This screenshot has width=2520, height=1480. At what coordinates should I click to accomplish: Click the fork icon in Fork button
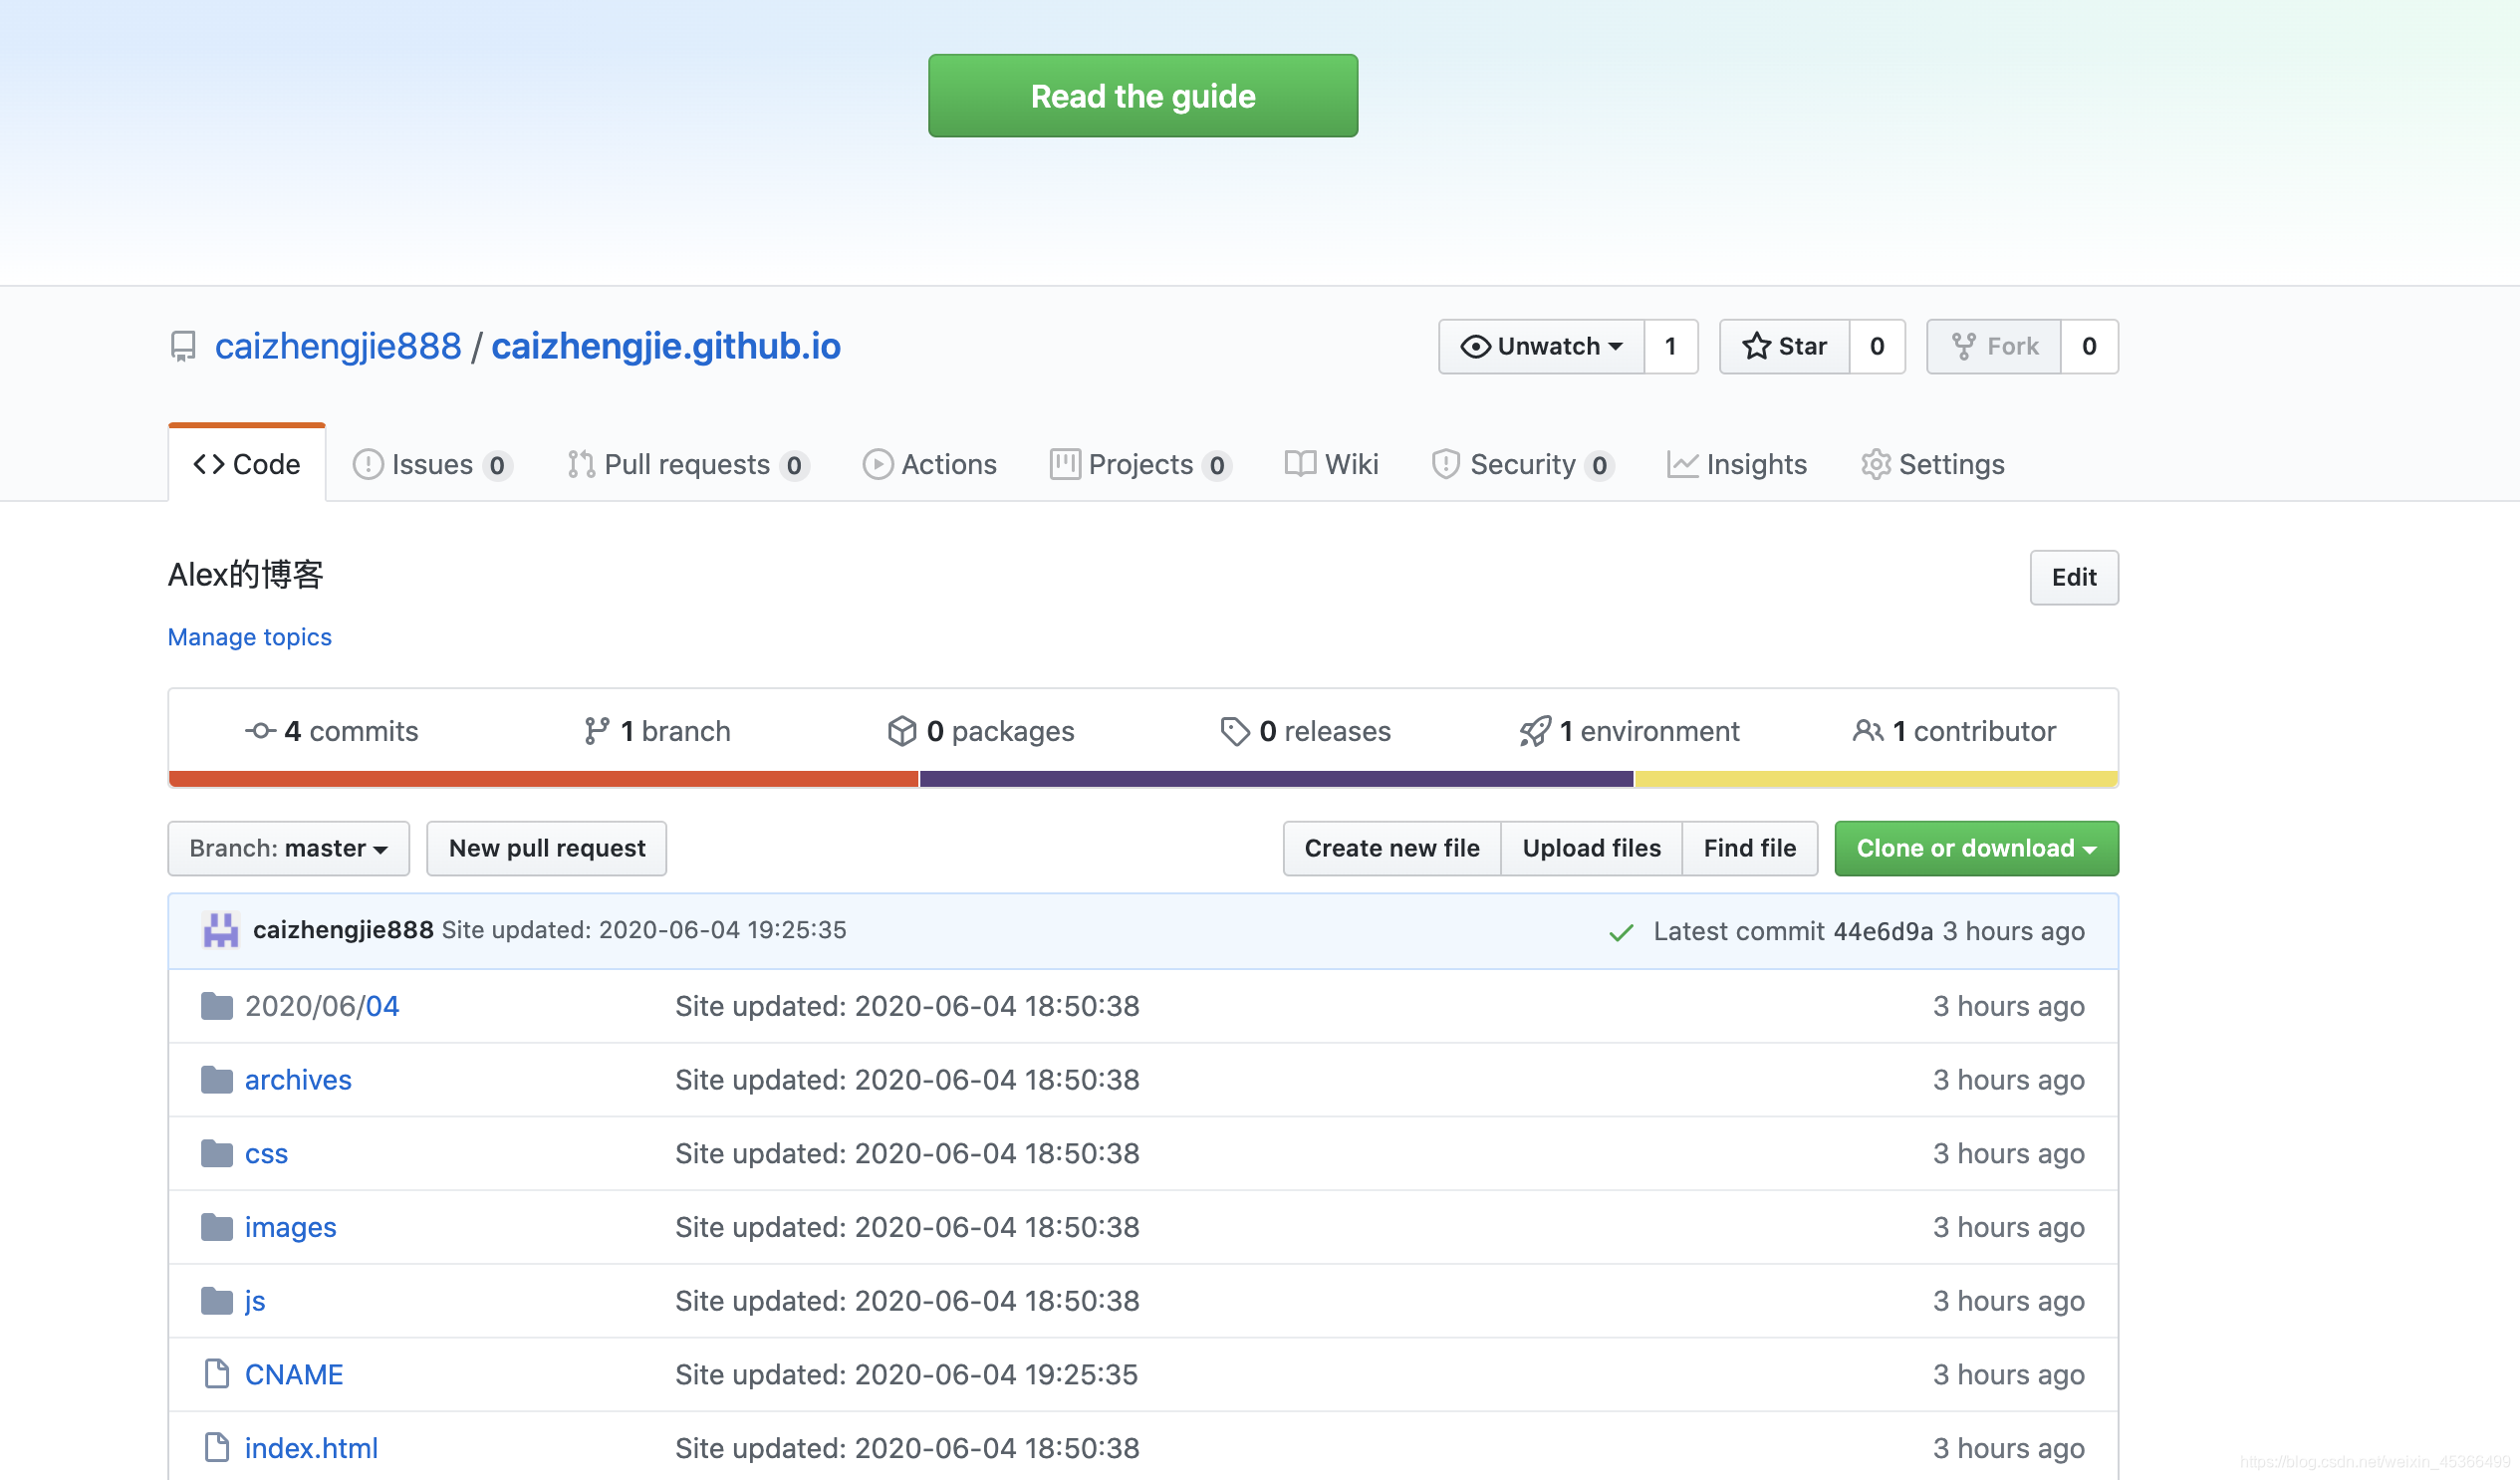(1964, 346)
